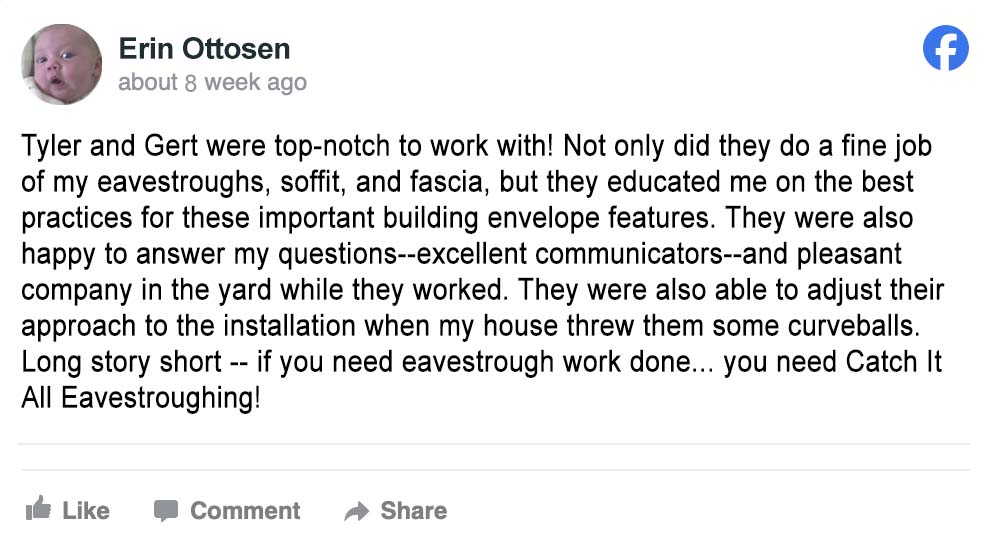Click the word 'Like' beside thumbs-up
The image size is (988, 538).
click(86, 510)
